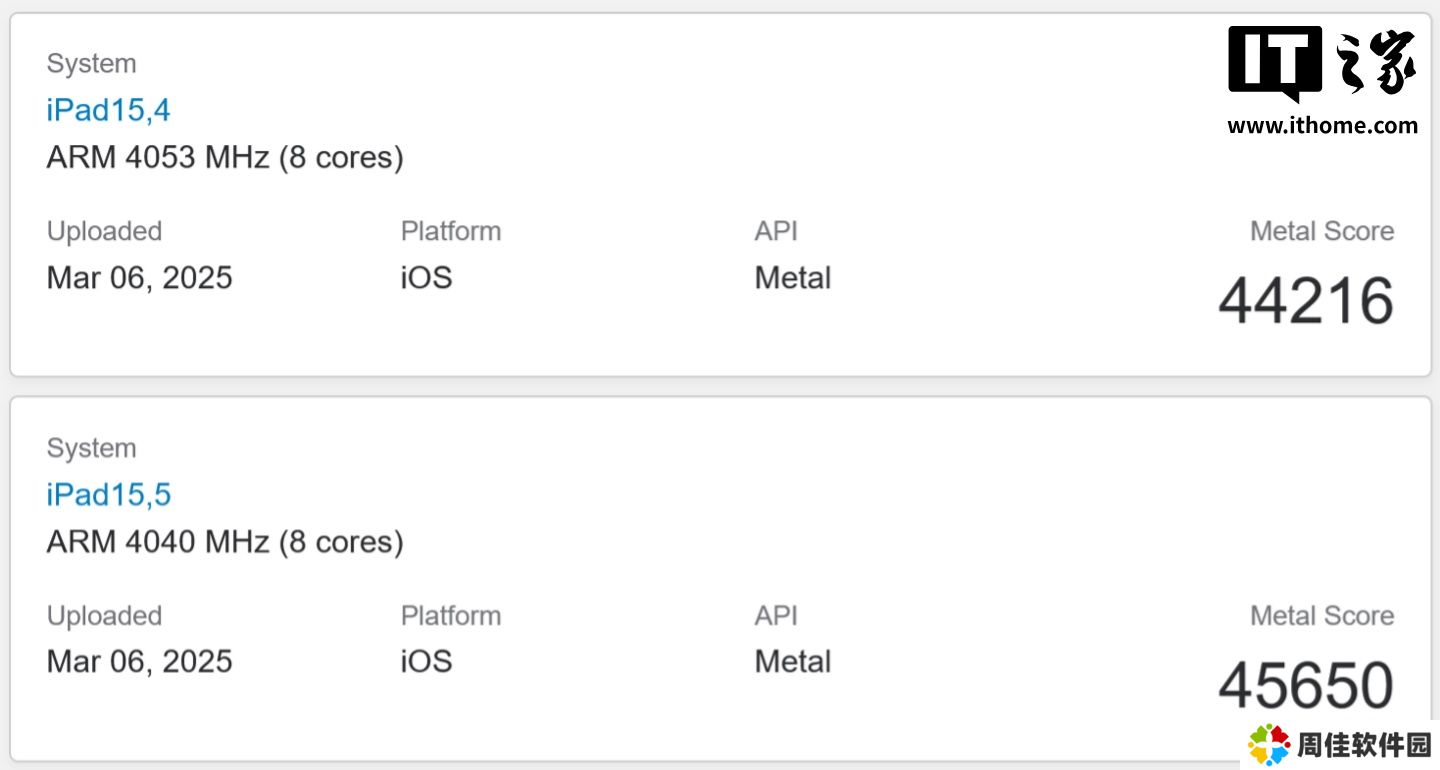Select the Metal Score 44216 value
Image resolution: width=1440 pixels, height=770 pixels.
pyautogui.click(x=1306, y=300)
